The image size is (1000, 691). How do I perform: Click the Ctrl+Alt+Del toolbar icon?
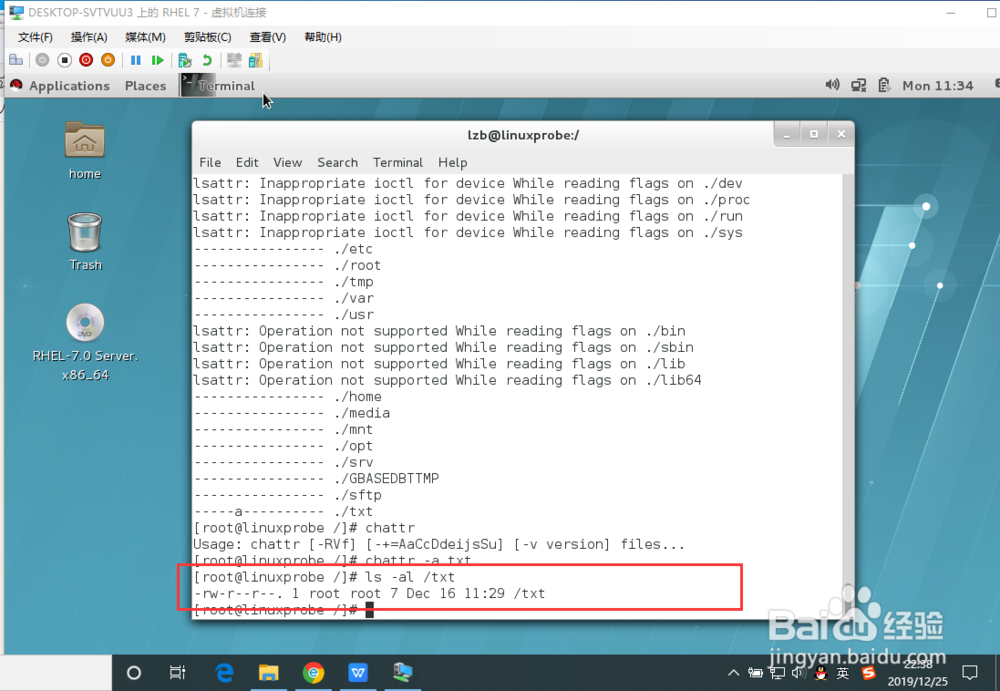[16, 60]
